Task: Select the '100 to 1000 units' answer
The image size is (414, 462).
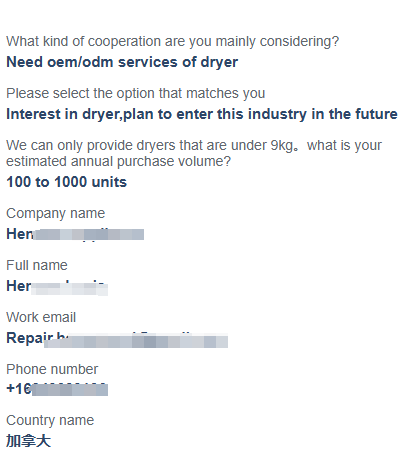Action: click(x=67, y=182)
